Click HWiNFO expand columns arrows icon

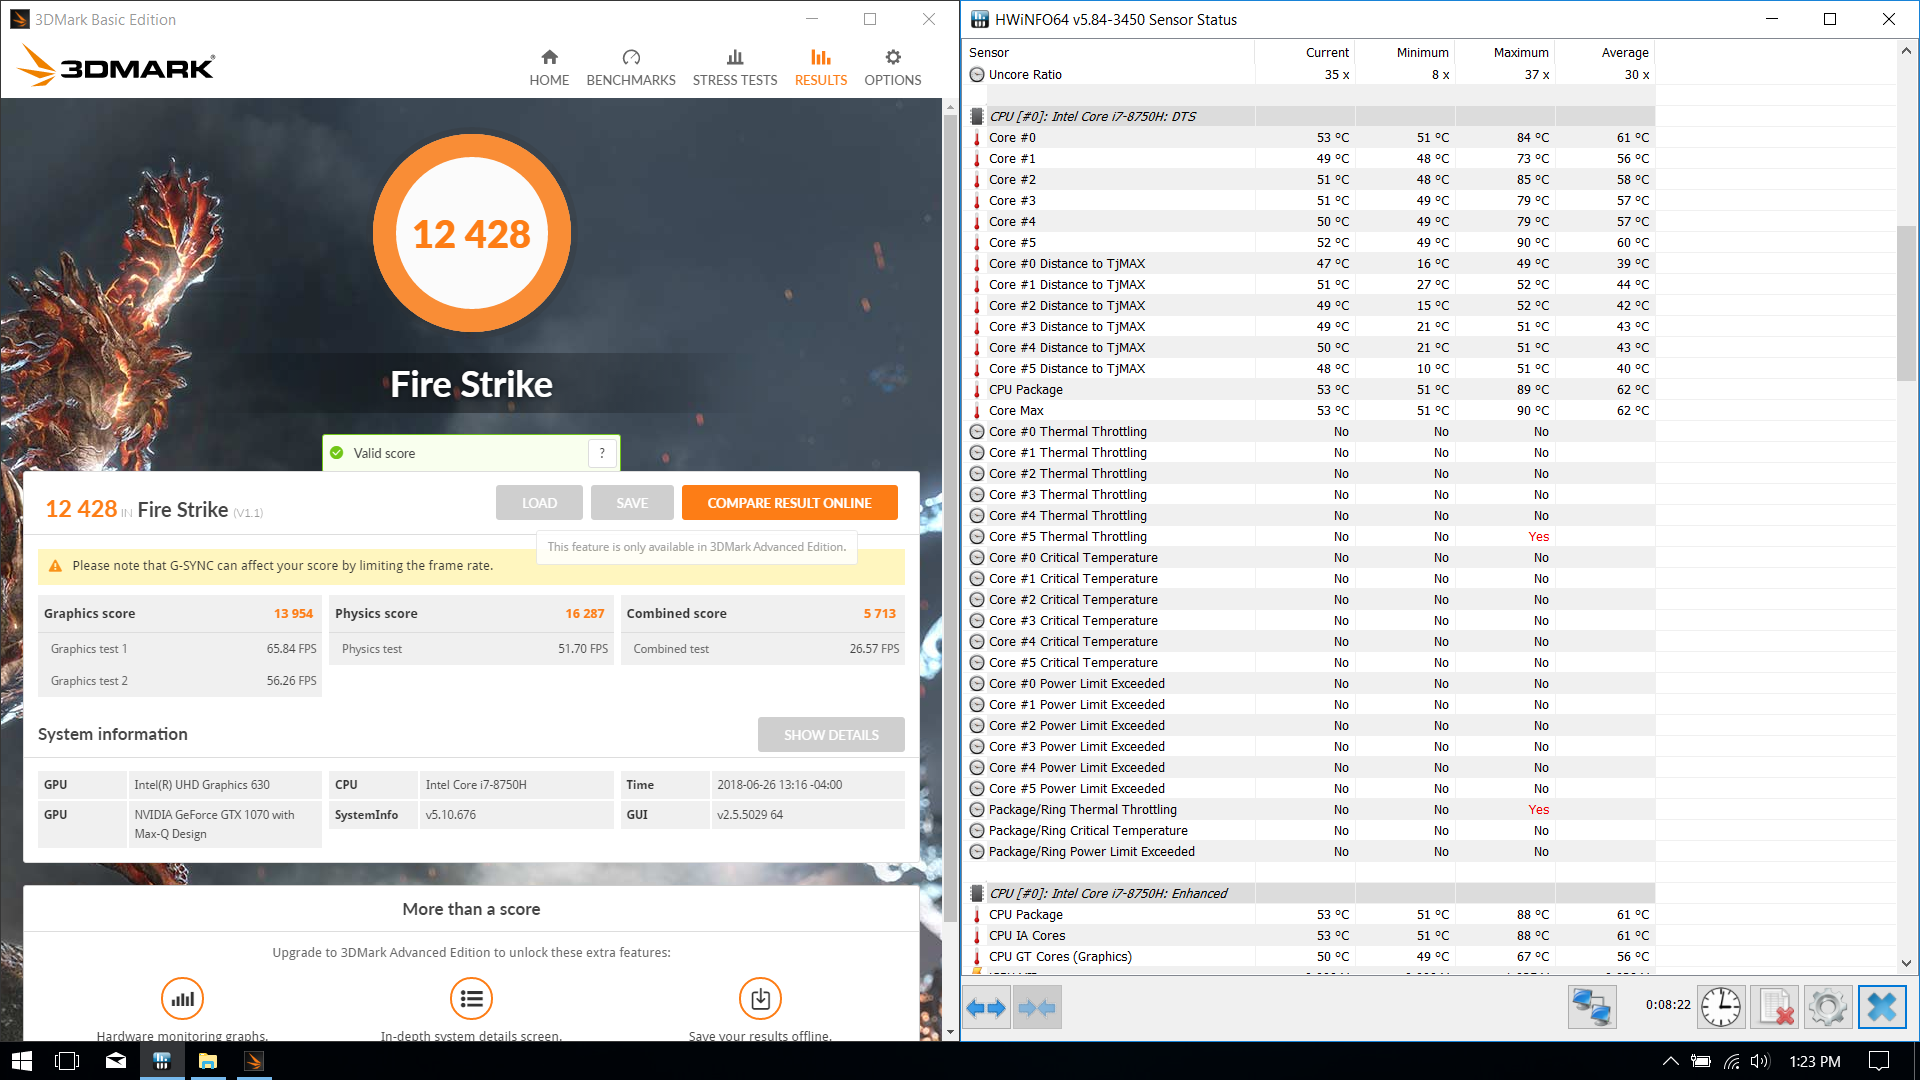[986, 1008]
